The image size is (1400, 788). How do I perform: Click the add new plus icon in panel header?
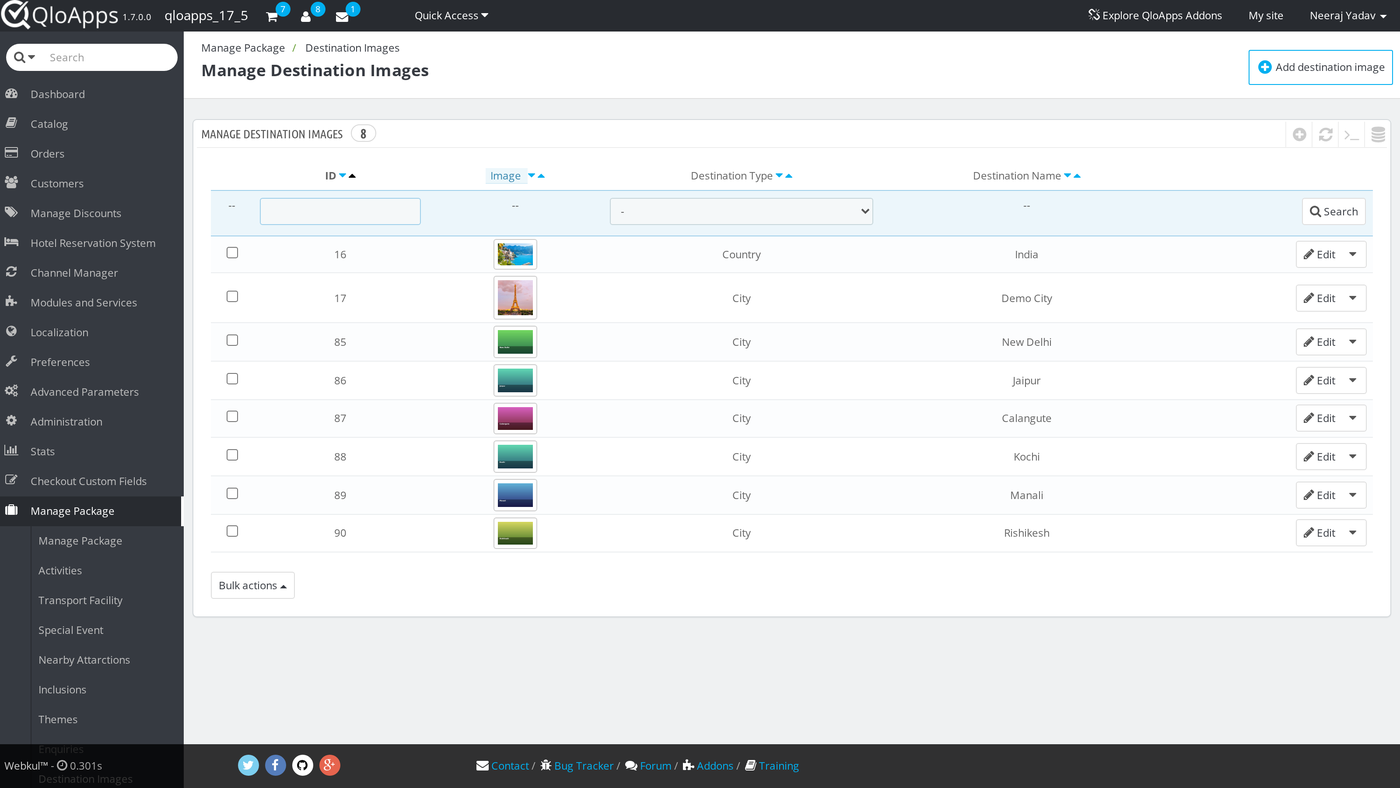tap(1299, 134)
